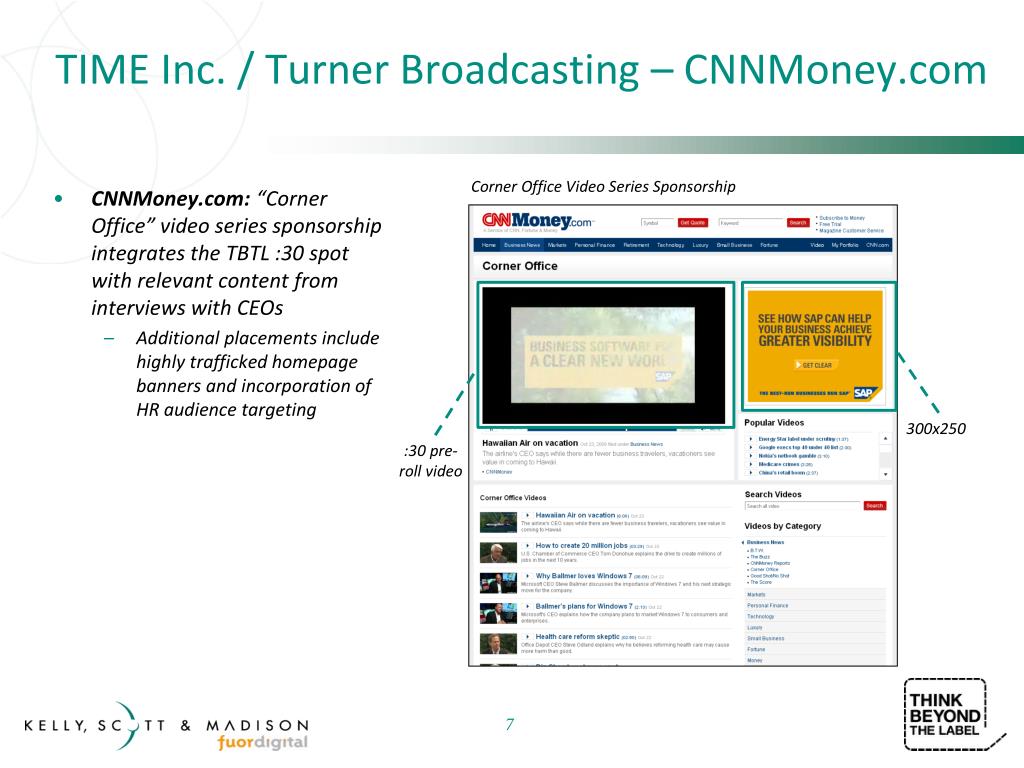Open the Free Trial link

click(831, 224)
